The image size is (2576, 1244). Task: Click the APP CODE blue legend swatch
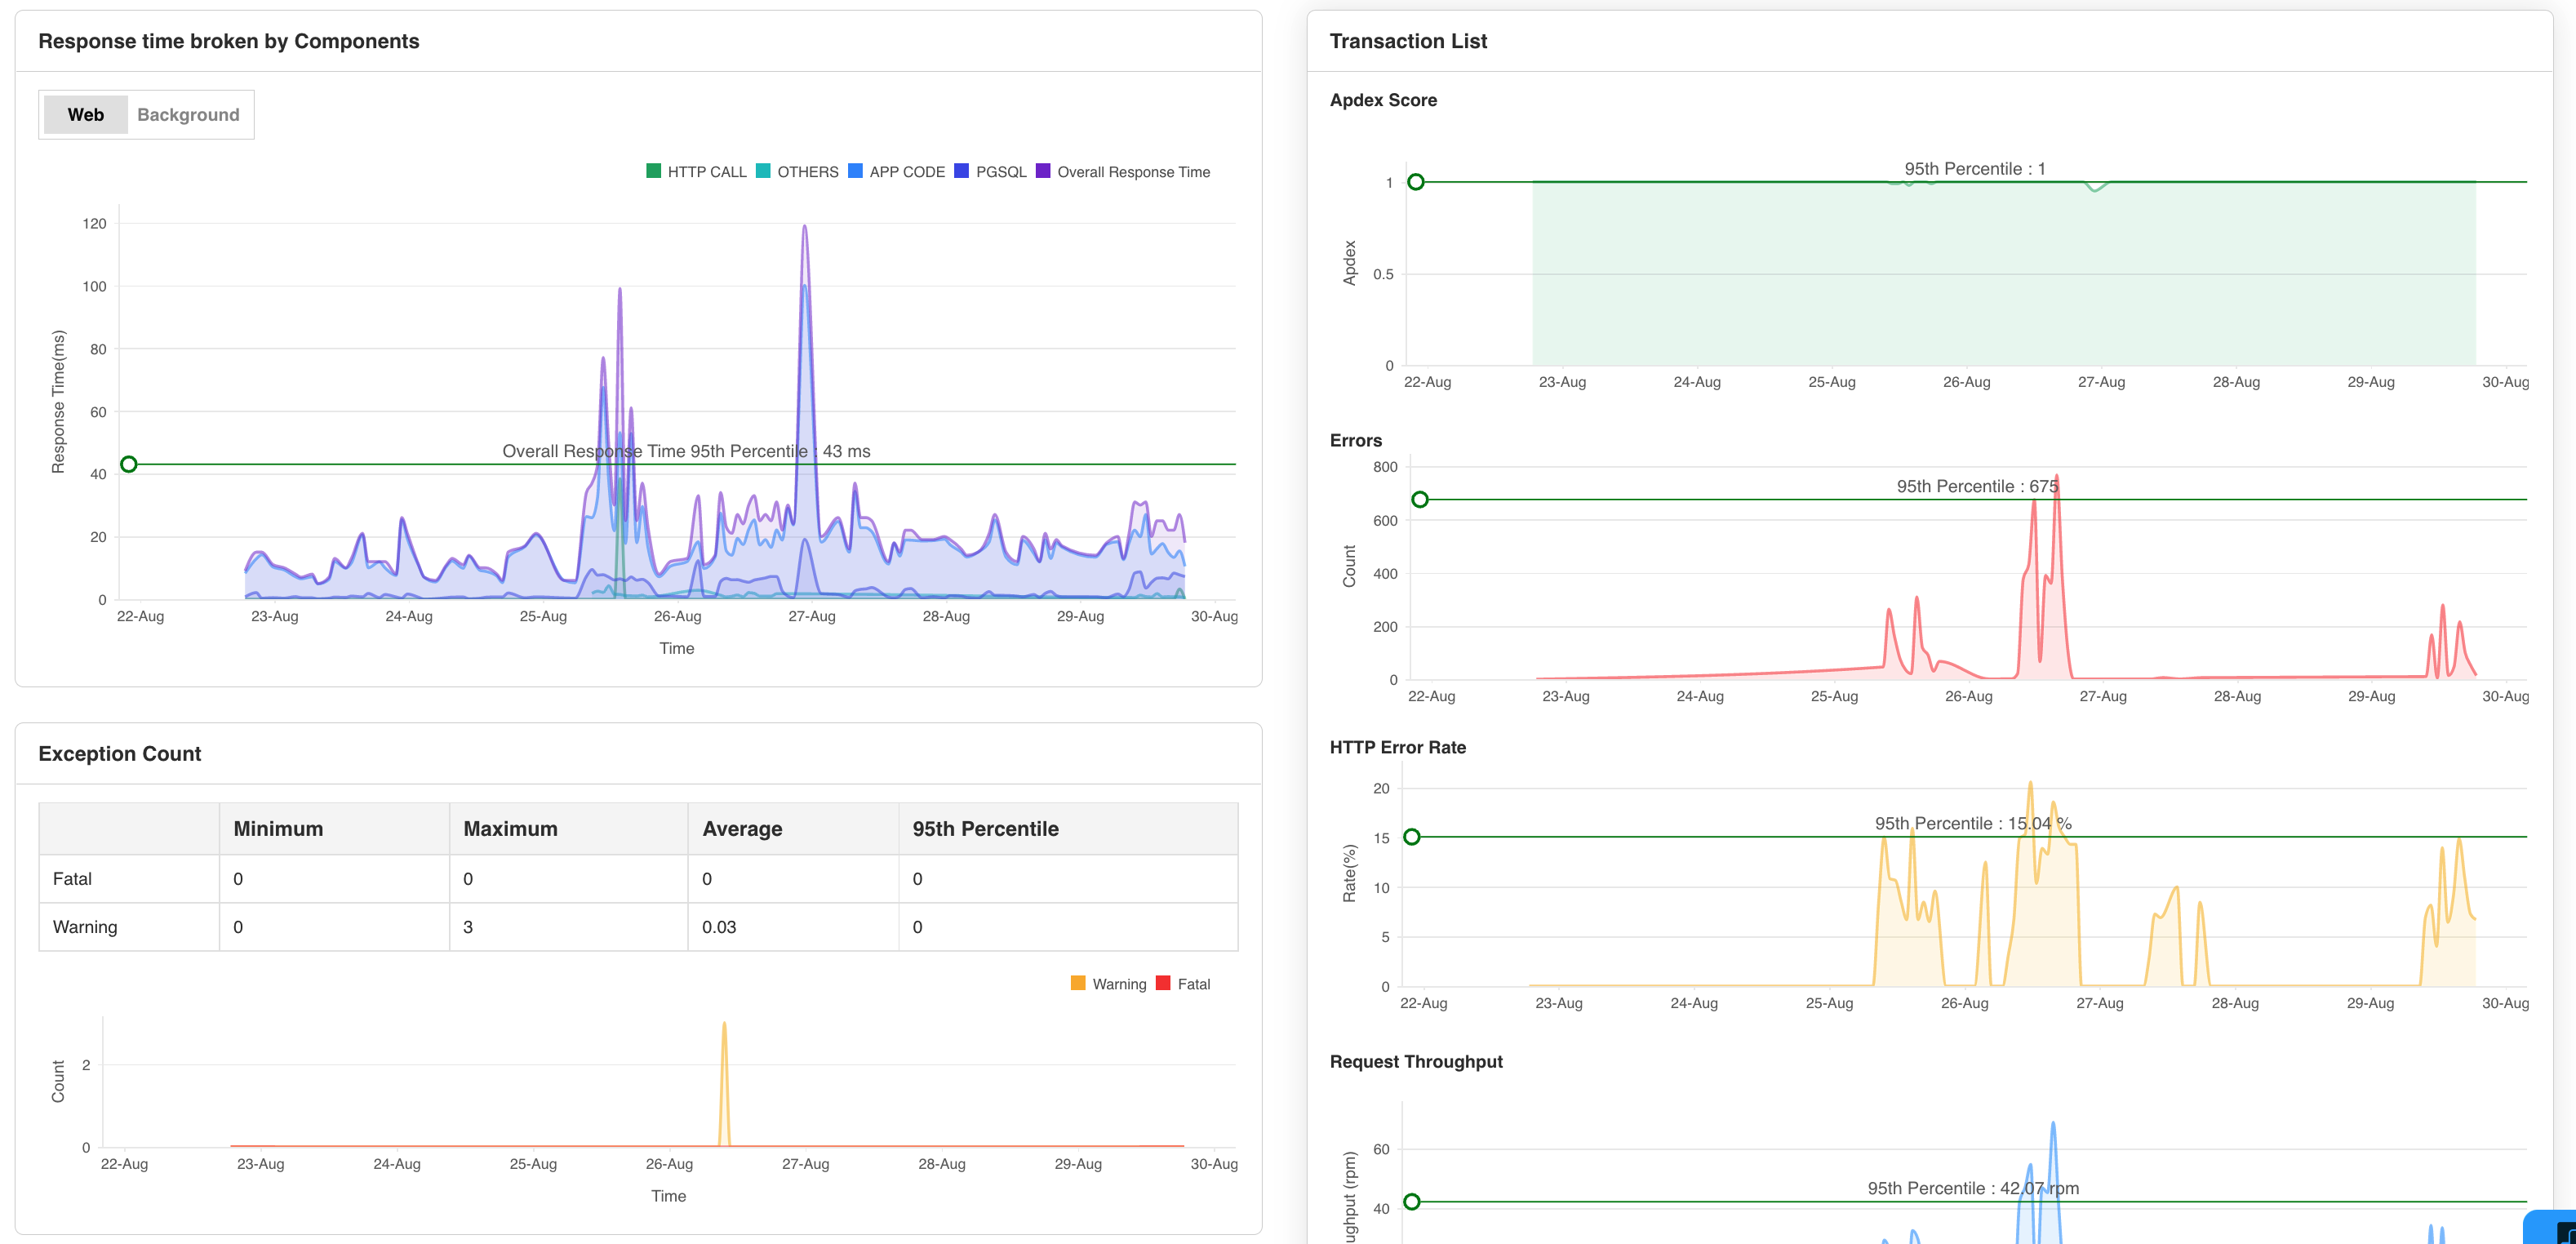[x=855, y=171]
